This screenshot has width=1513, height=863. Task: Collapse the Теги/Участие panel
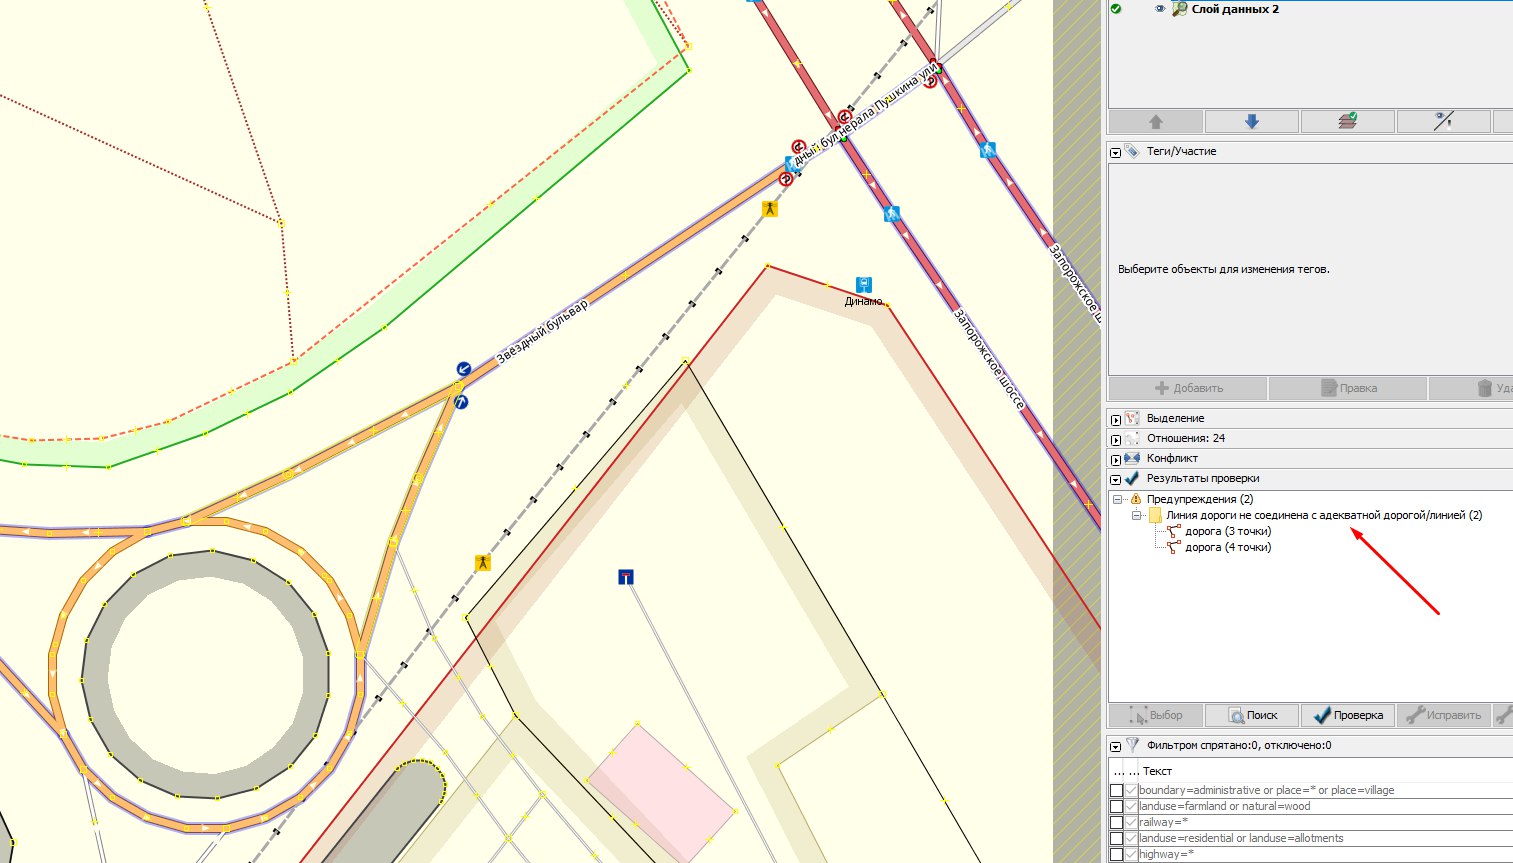pos(1116,153)
